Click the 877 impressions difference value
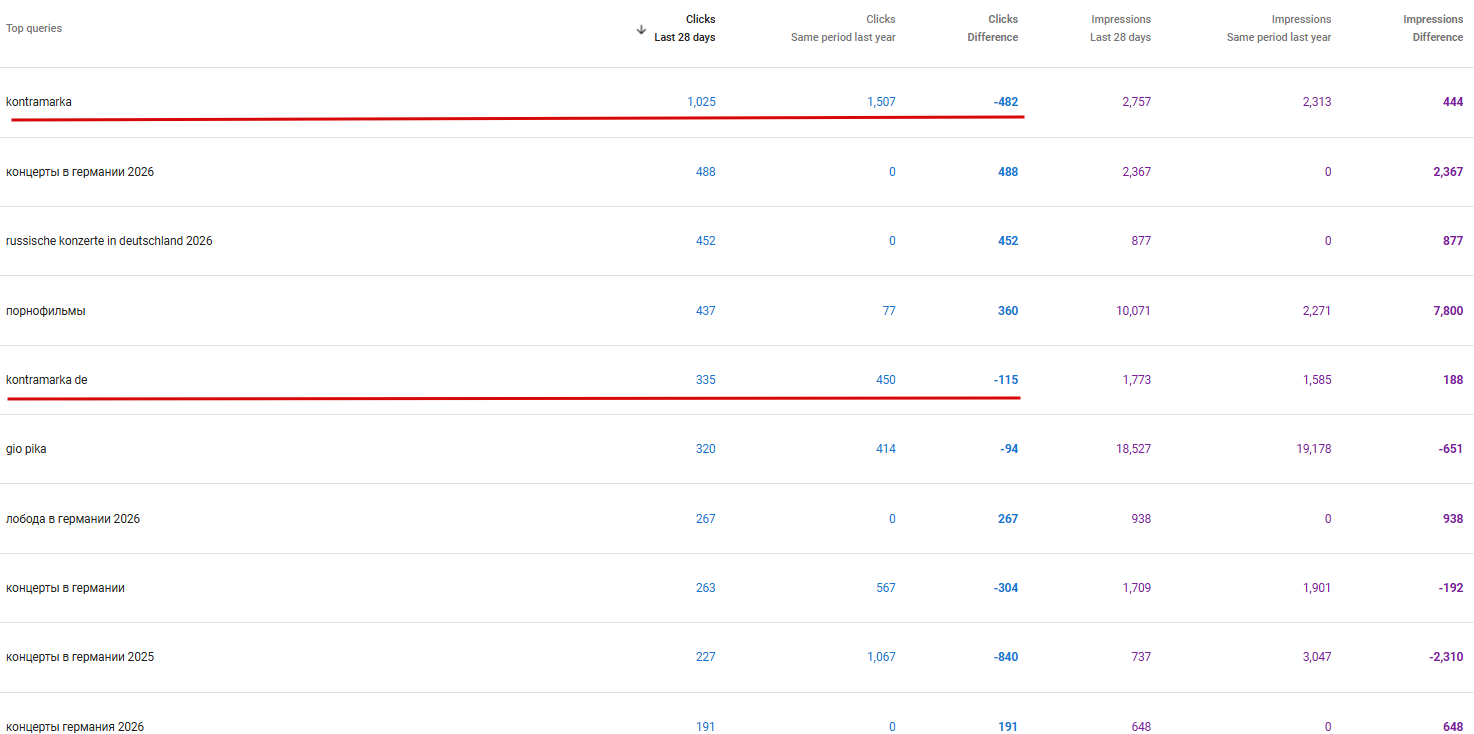 point(1453,241)
